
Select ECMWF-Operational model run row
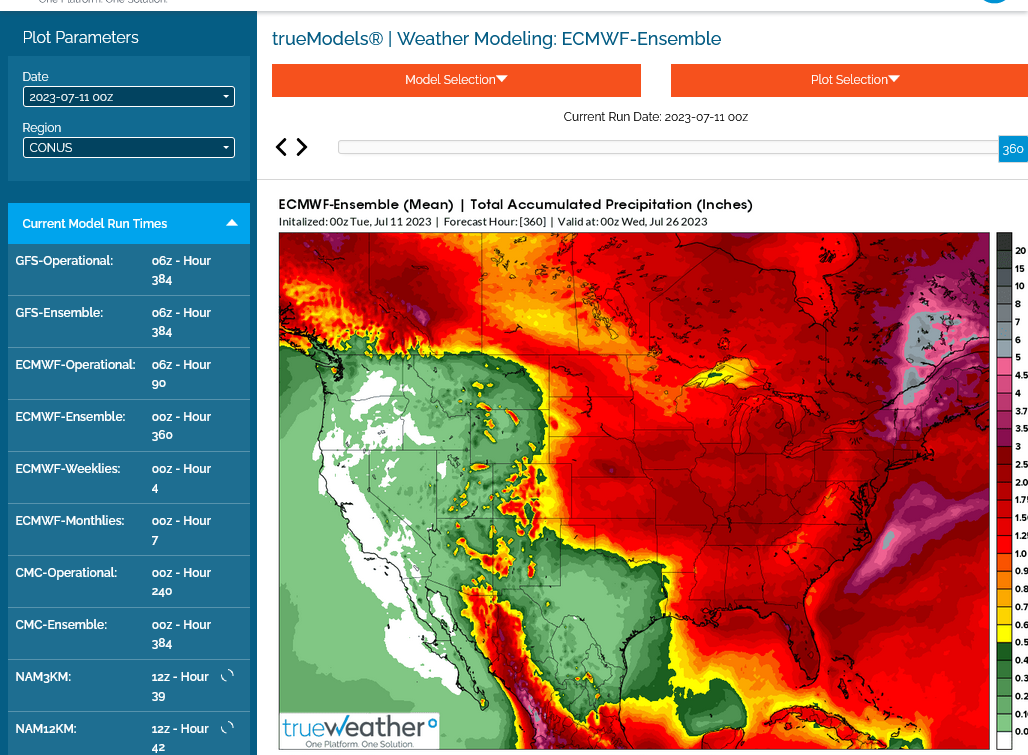coord(129,374)
